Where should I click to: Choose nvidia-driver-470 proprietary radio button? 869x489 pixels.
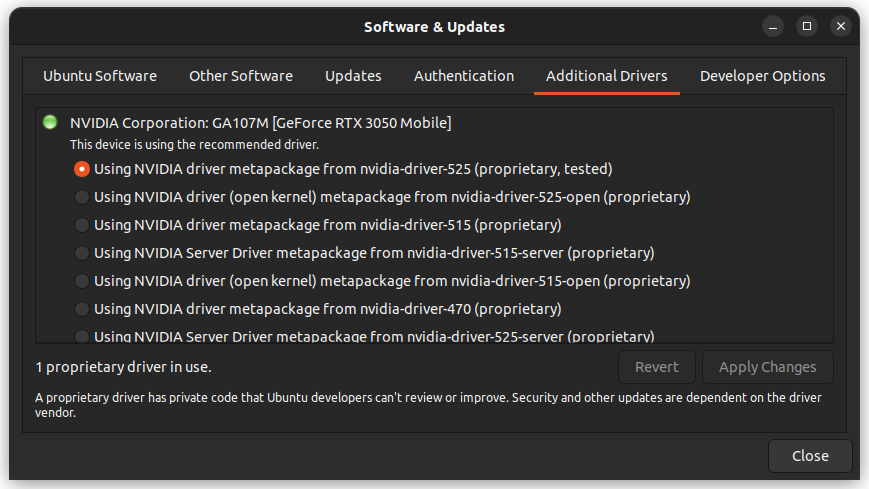click(x=81, y=309)
